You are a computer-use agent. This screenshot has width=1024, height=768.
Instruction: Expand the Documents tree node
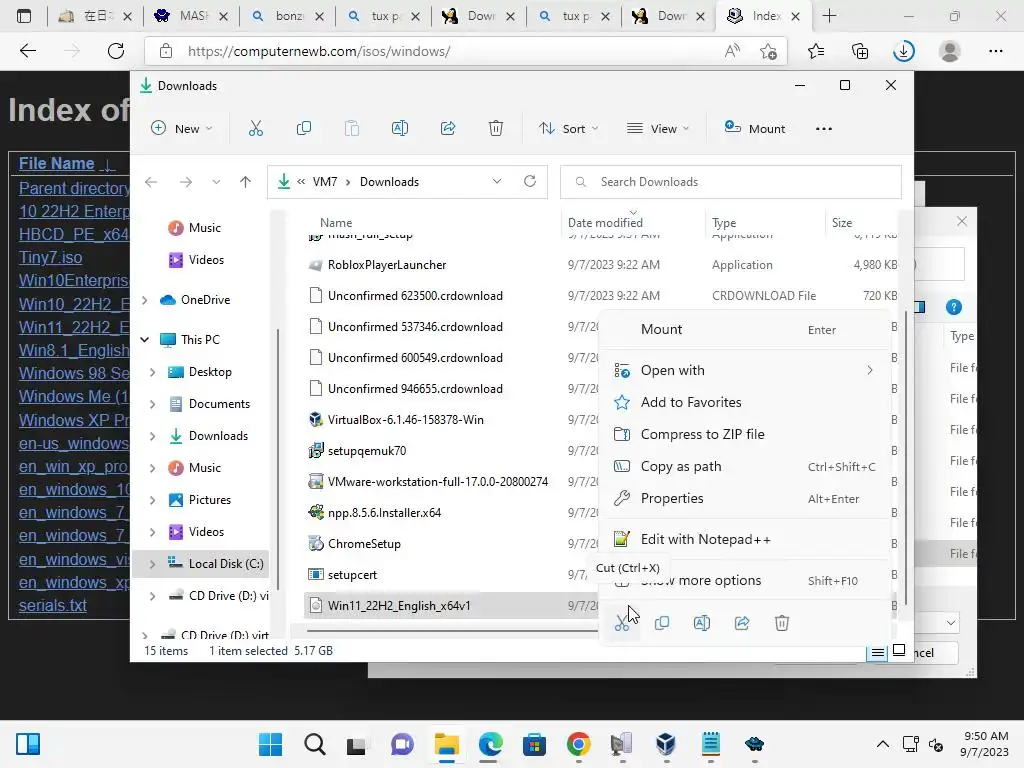(x=152, y=404)
